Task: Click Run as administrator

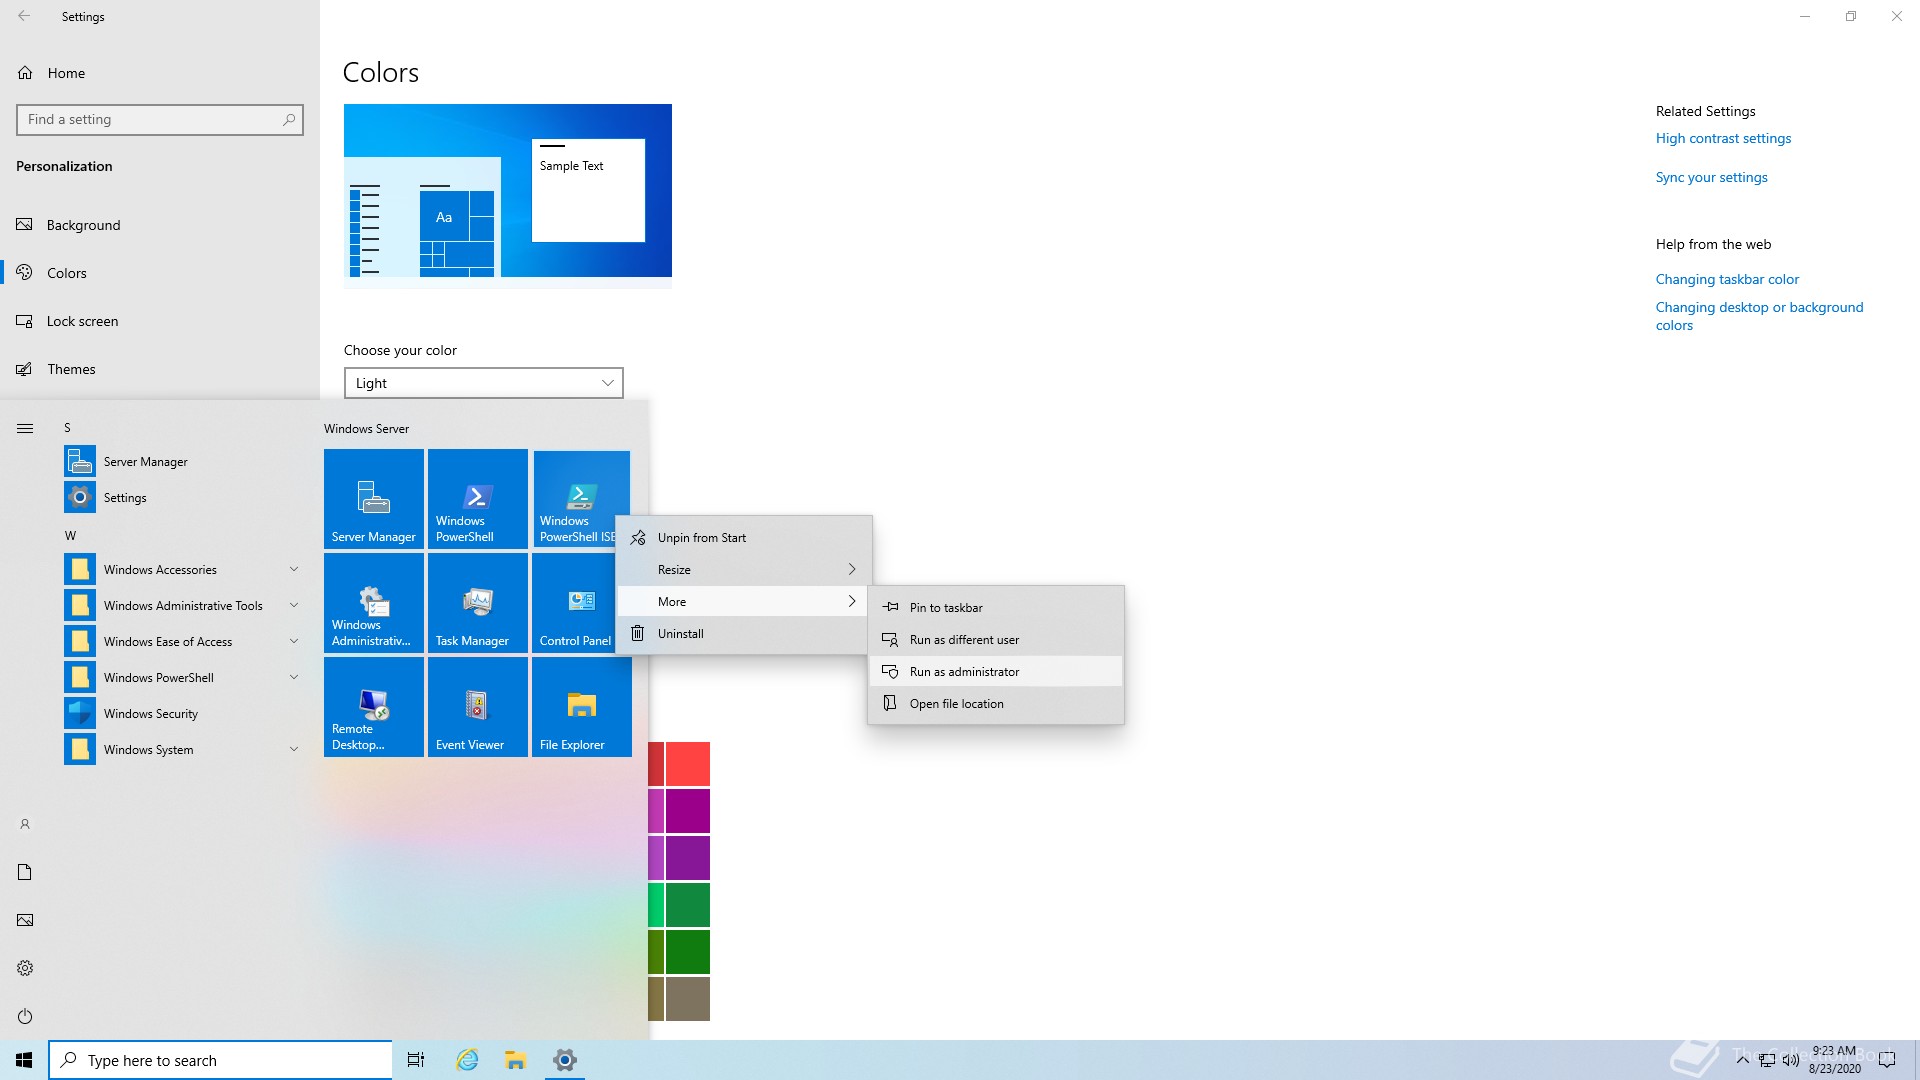Action: pos(996,671)
